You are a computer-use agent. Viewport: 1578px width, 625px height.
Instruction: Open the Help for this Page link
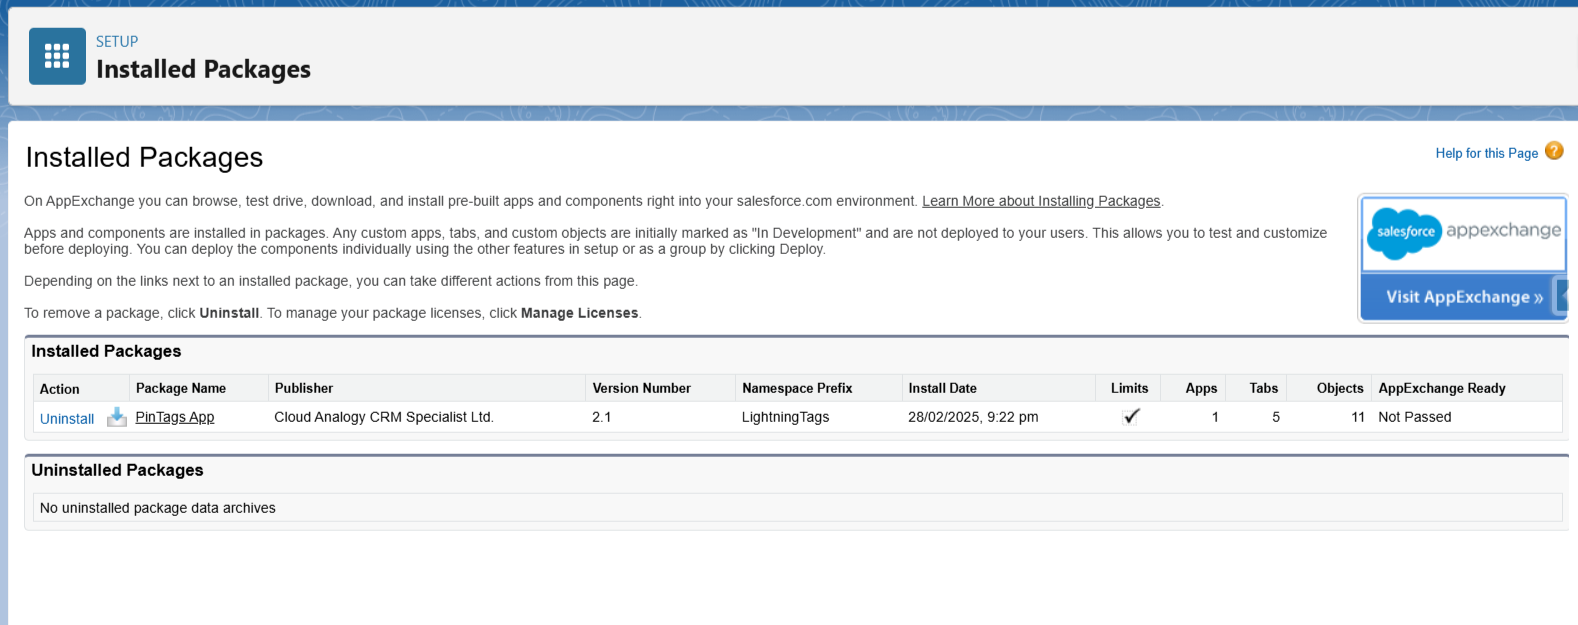coord(1486,153)
